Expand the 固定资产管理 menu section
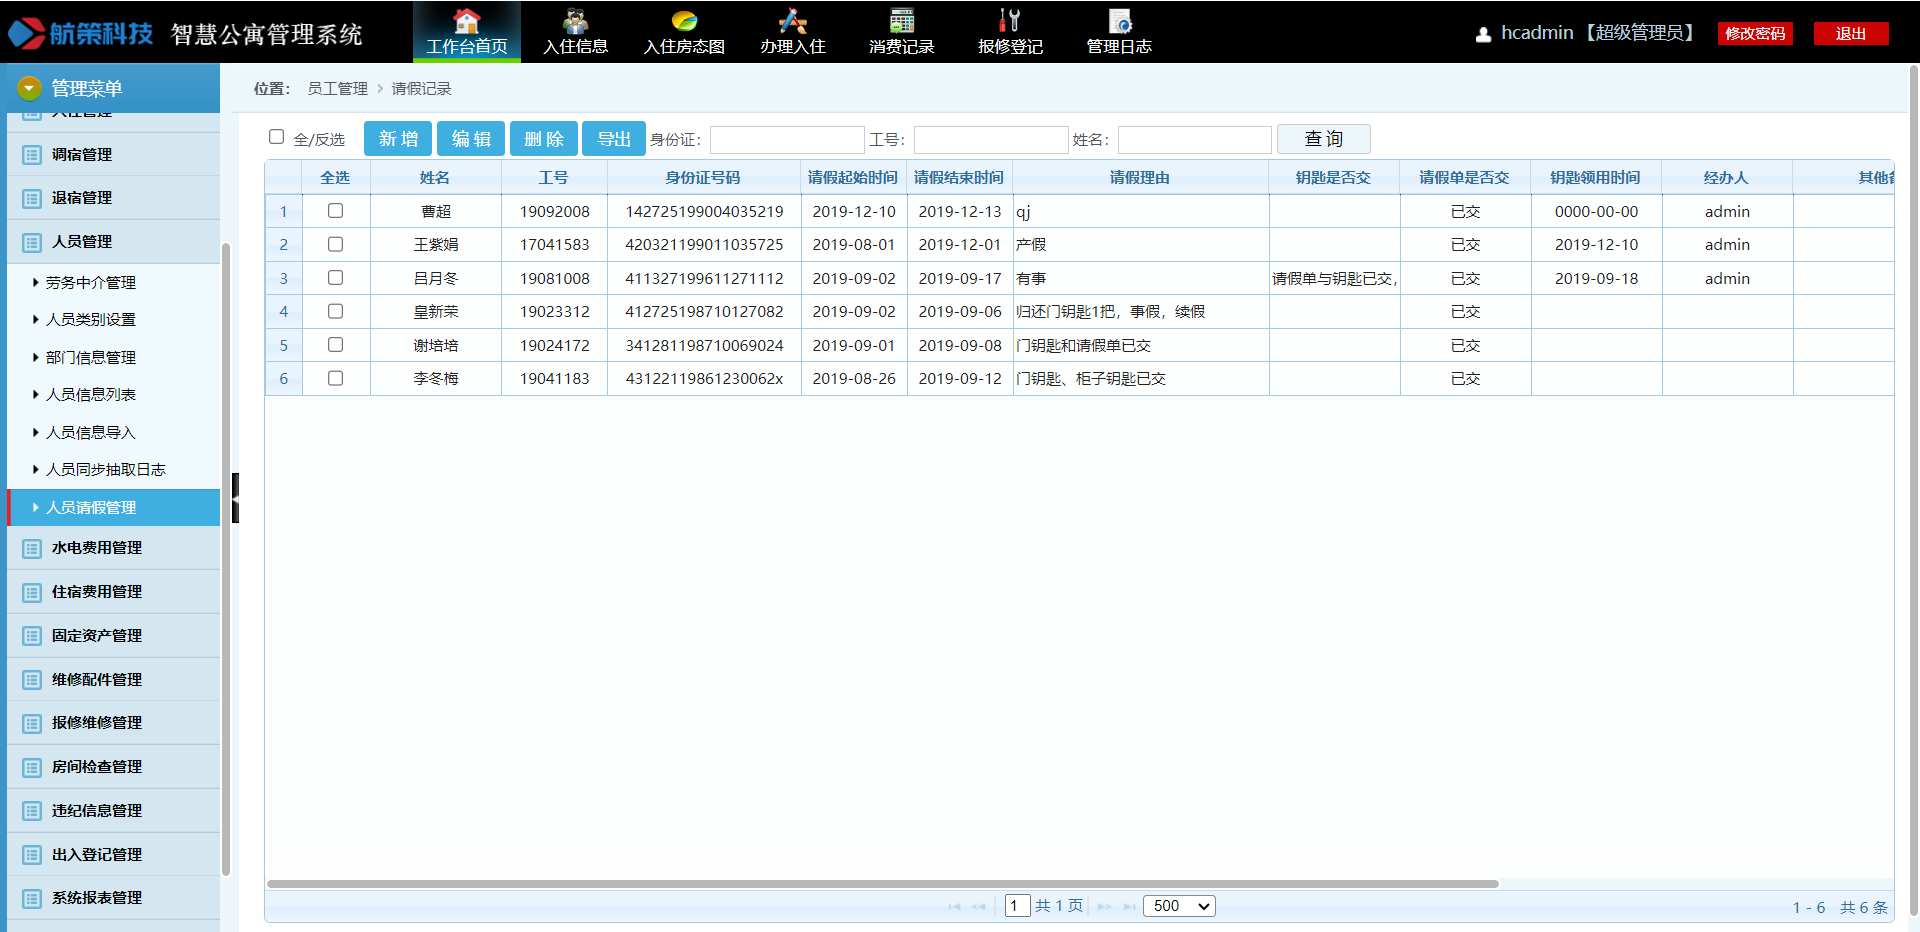The image size is (1920, 932). coord(97,636)
